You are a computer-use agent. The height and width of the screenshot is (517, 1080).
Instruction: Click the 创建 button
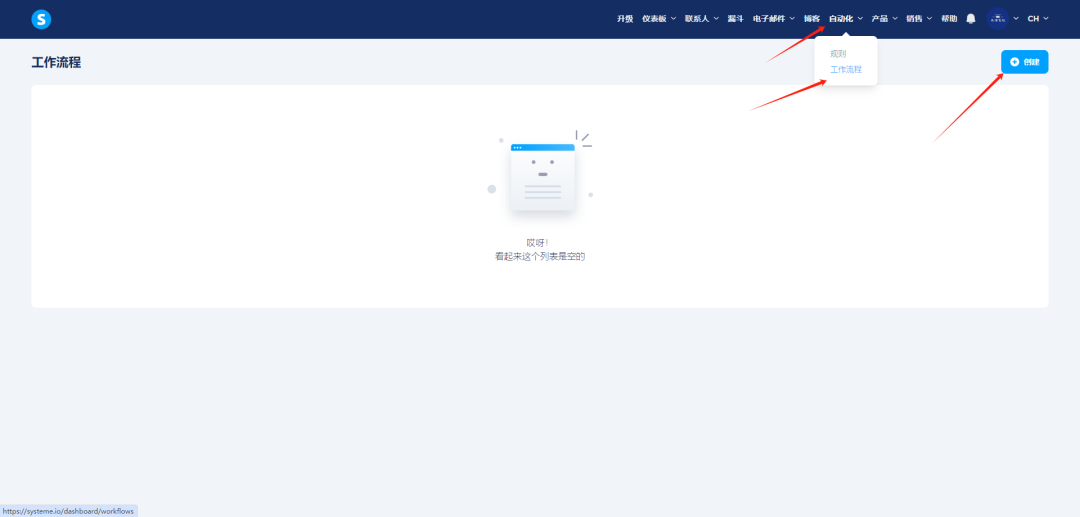tap(1024, 62)
